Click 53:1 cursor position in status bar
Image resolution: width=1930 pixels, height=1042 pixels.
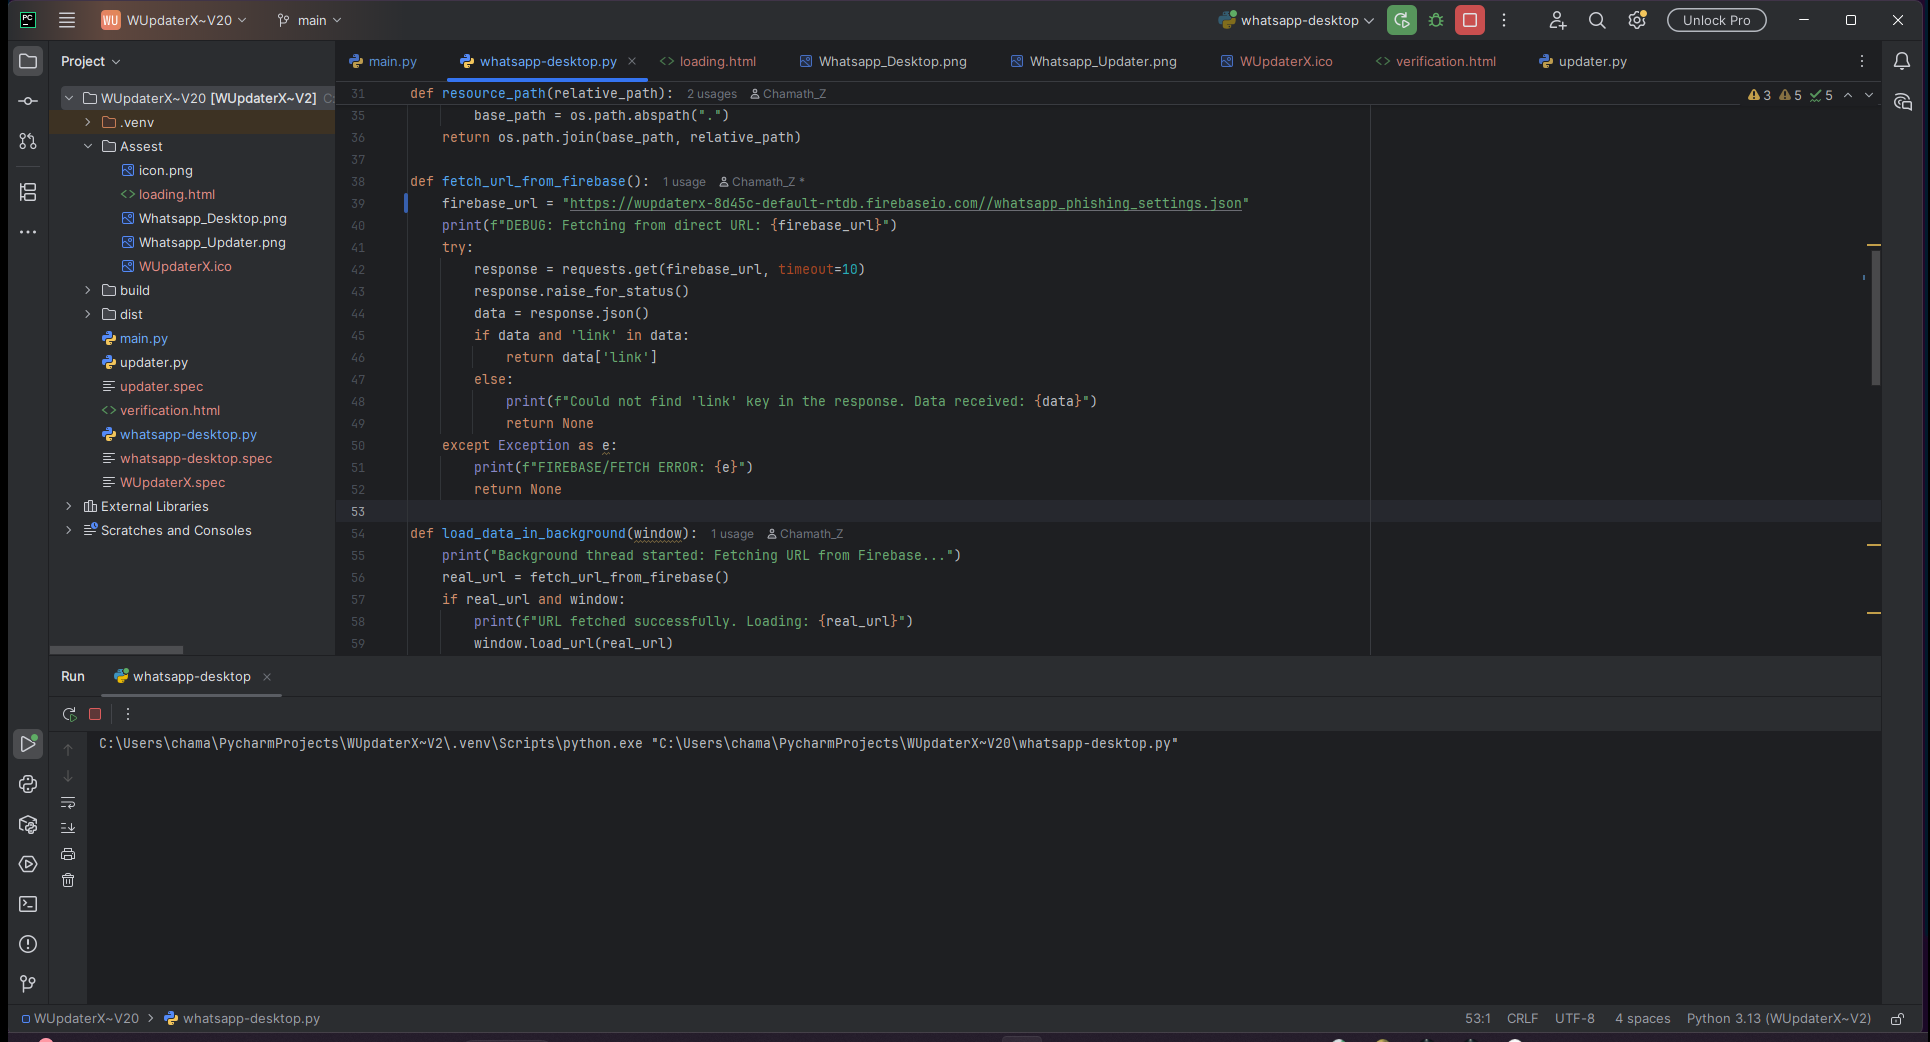[x=1477, y=1019]
